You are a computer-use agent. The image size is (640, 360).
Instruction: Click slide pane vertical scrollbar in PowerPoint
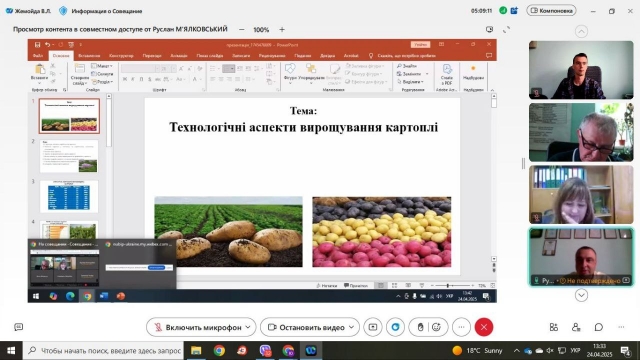pyautogui.click(x=494, y=179)
